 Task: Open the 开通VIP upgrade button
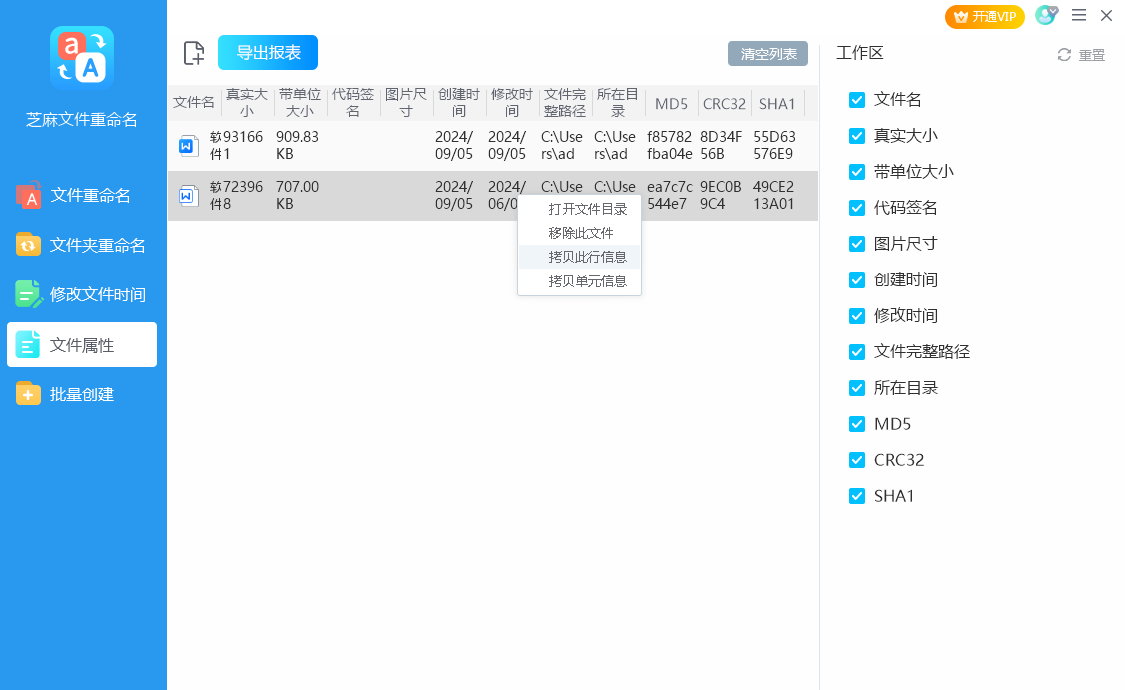click(984, 16)
